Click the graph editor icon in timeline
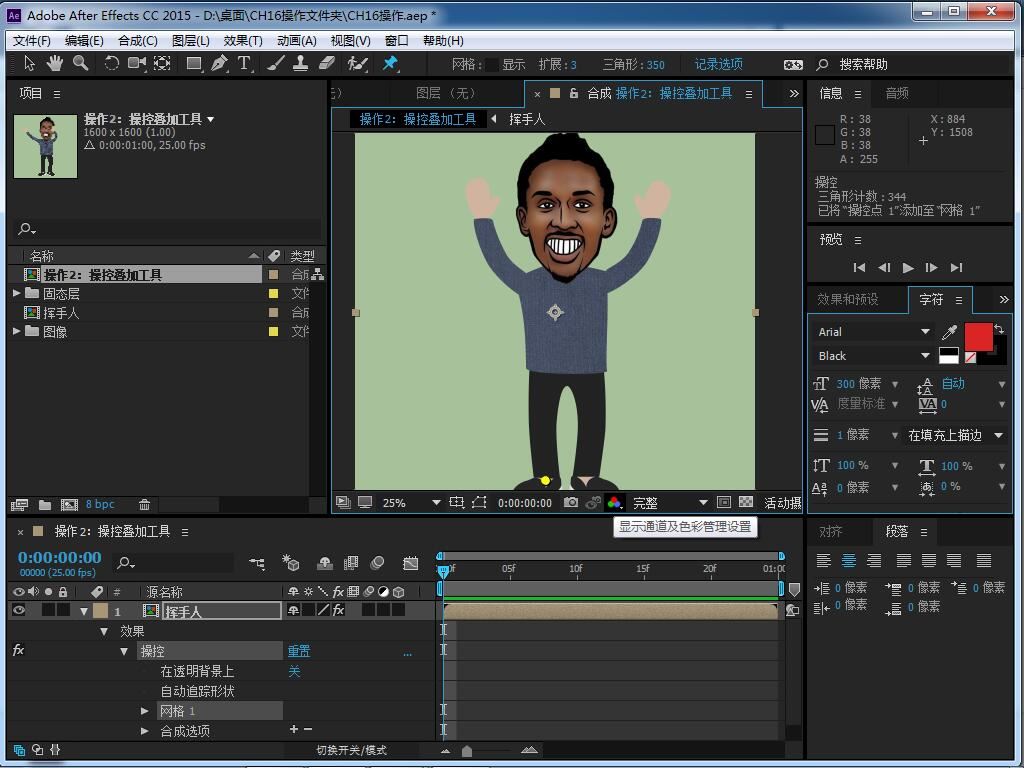 410,563
